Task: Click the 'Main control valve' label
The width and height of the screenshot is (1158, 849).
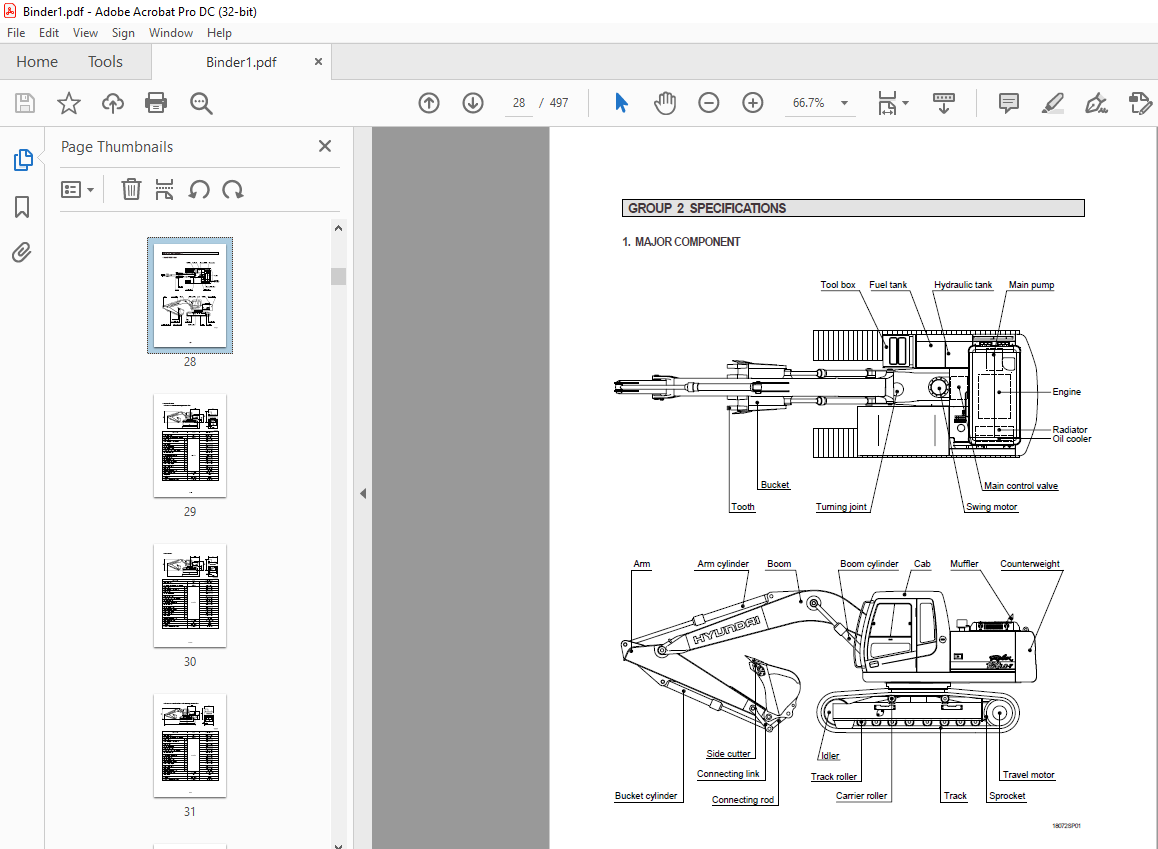Action: [1021, 486]
